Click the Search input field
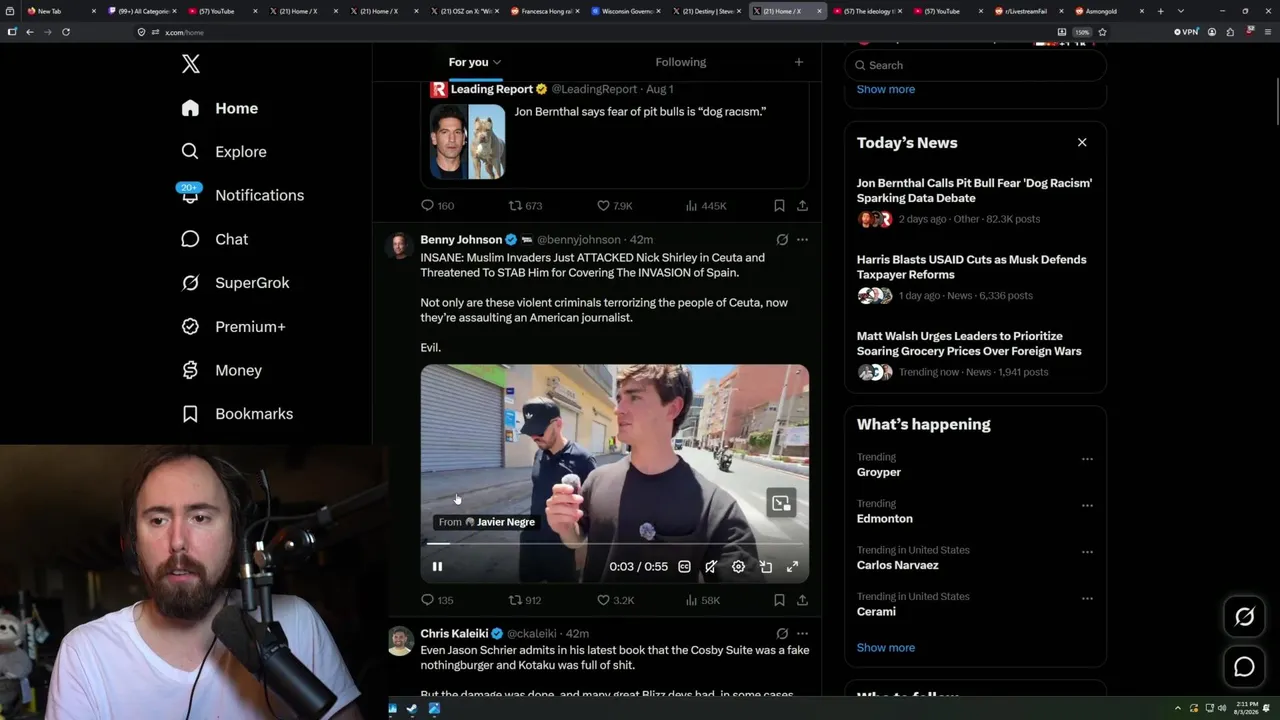Viewport: 1280px width, 720px height. [976, 65]
